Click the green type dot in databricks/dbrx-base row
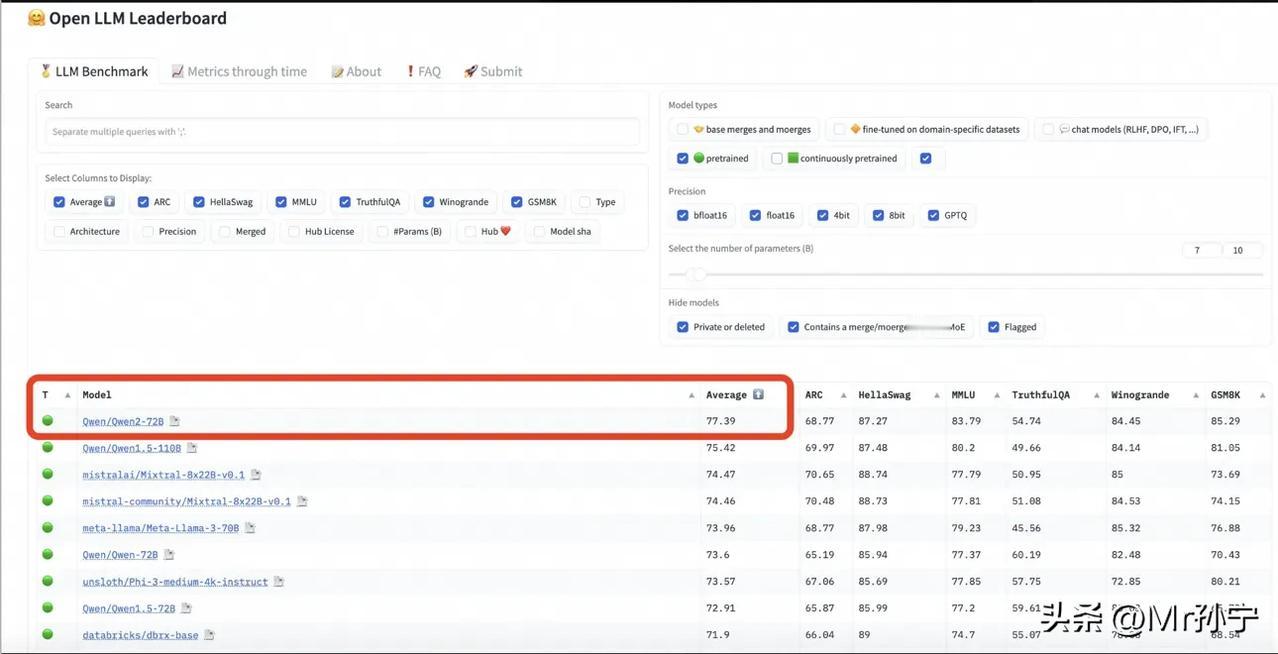Viewport: 1278px width, 654px height. [47, 634]
